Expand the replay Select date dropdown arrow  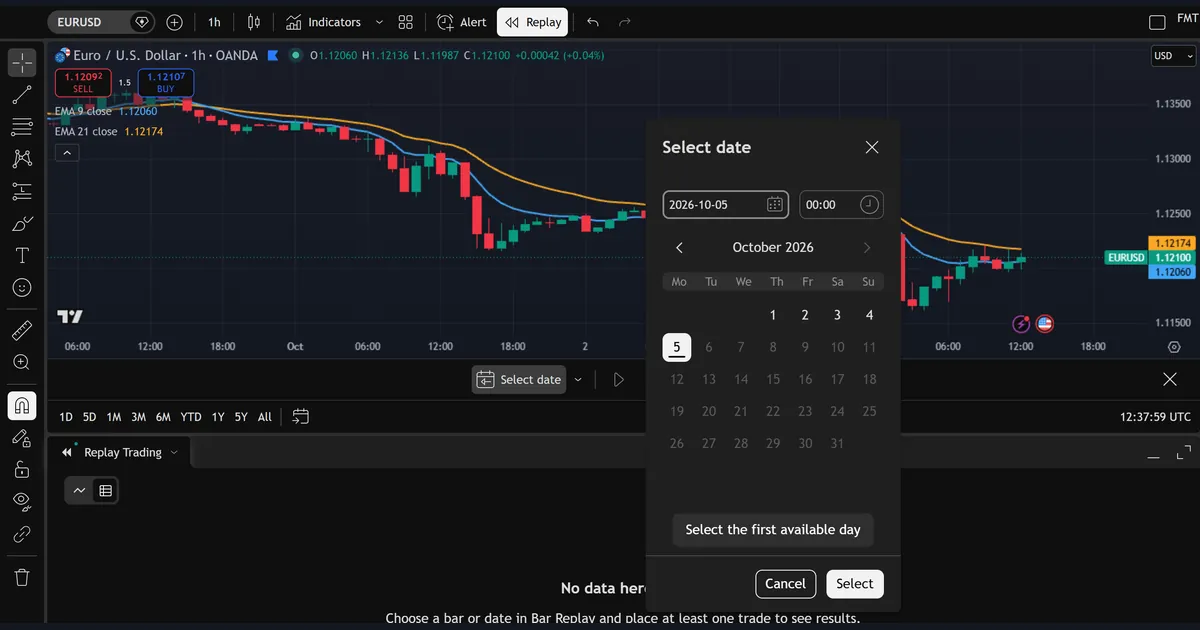pyautogui.click(x=578, y=379)
